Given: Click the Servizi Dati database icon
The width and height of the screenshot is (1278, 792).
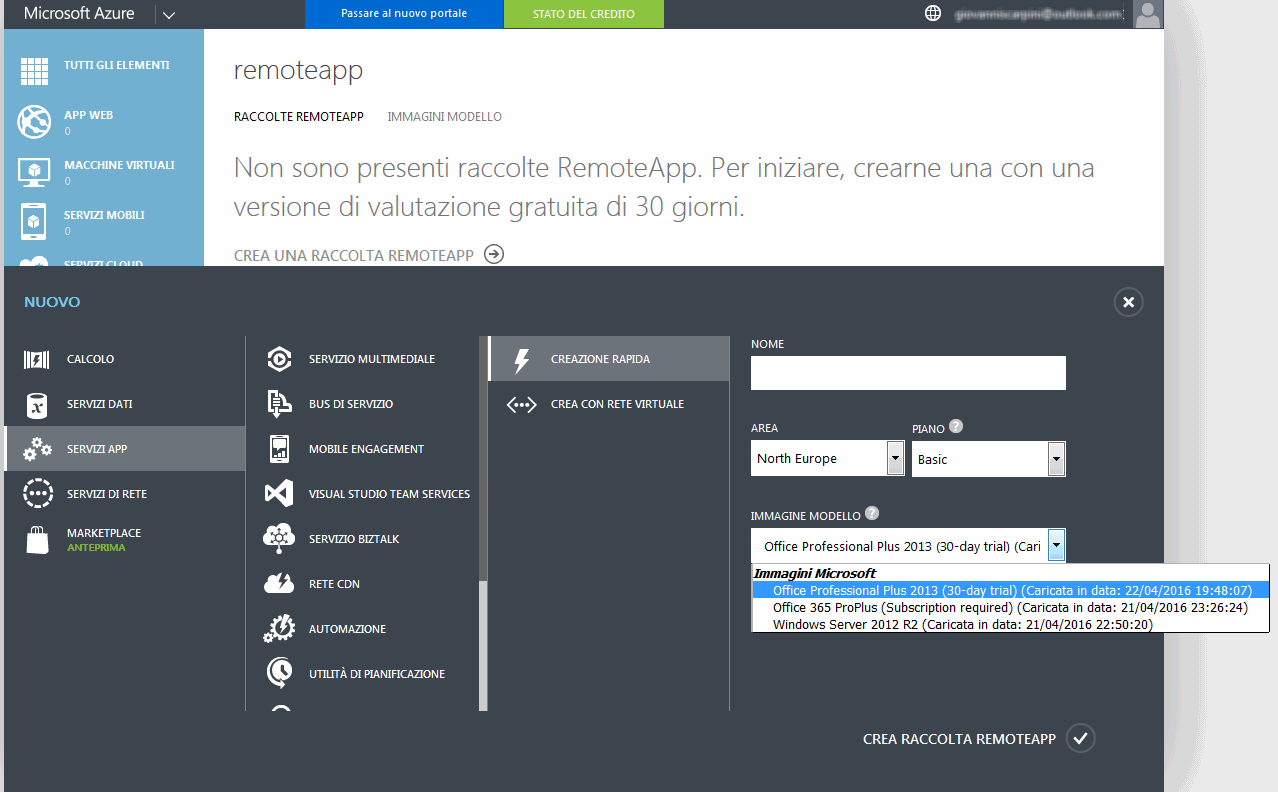Looking at the screenshot, I should (x=36, y=404).
